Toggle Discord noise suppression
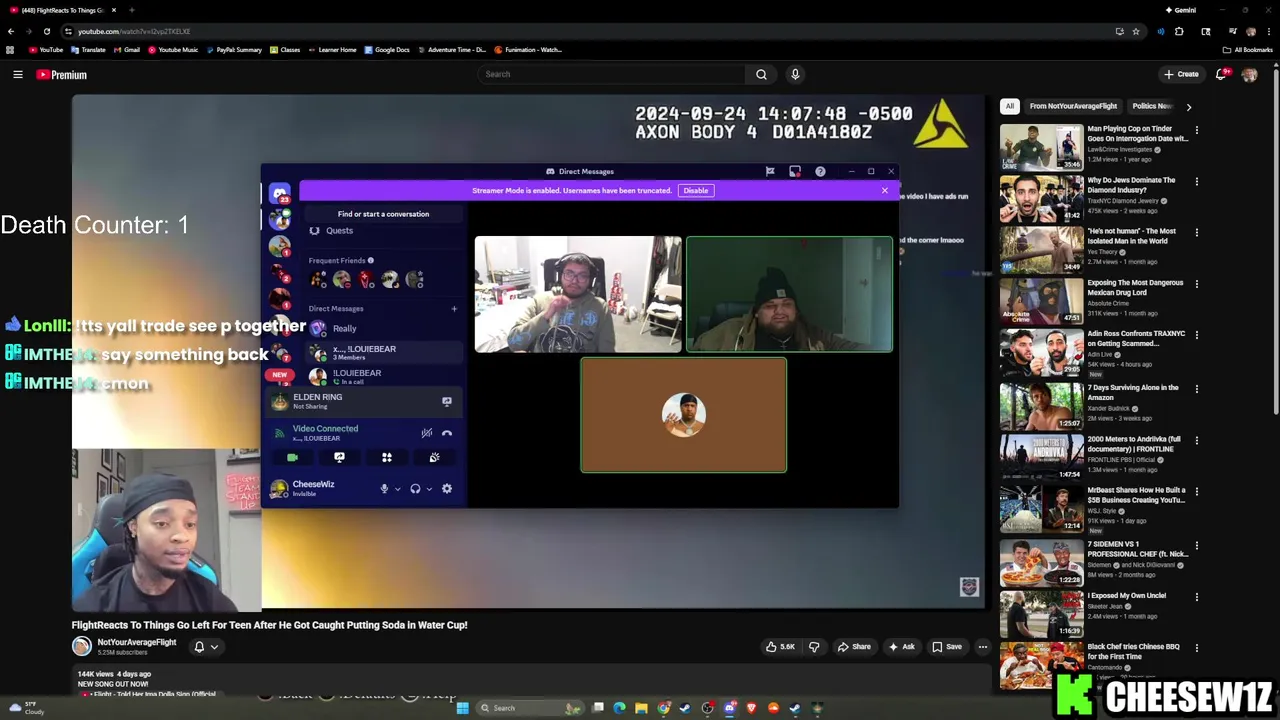Image resolution: width=1280 pixels, height=720 pixels. click(x=427, y=433)
